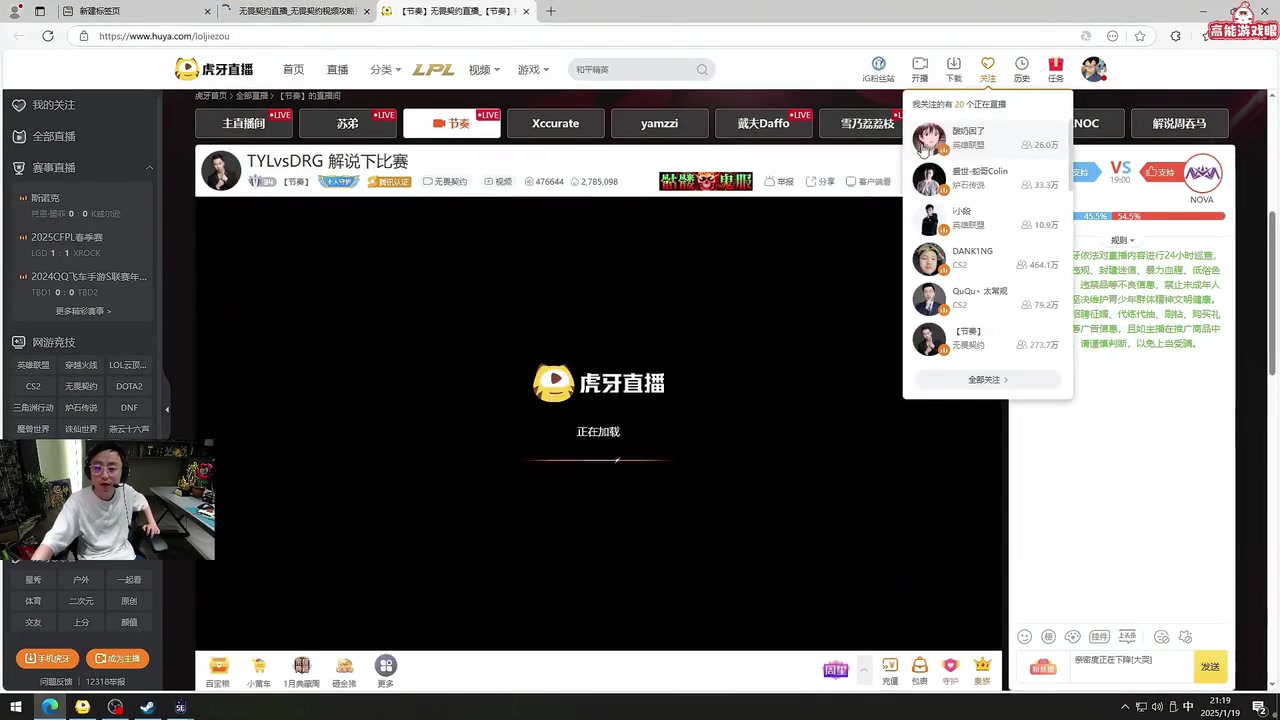This screenshot has height=720, width=1280.
Task: Click the blue 45.5% support bar
Action: [x=1095, y=216]
